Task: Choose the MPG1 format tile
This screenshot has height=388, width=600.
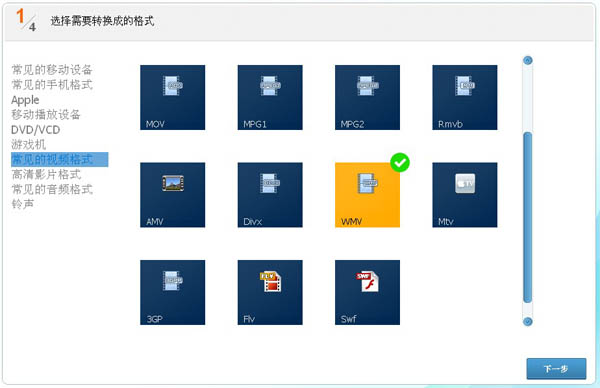Action: point(270,98)
